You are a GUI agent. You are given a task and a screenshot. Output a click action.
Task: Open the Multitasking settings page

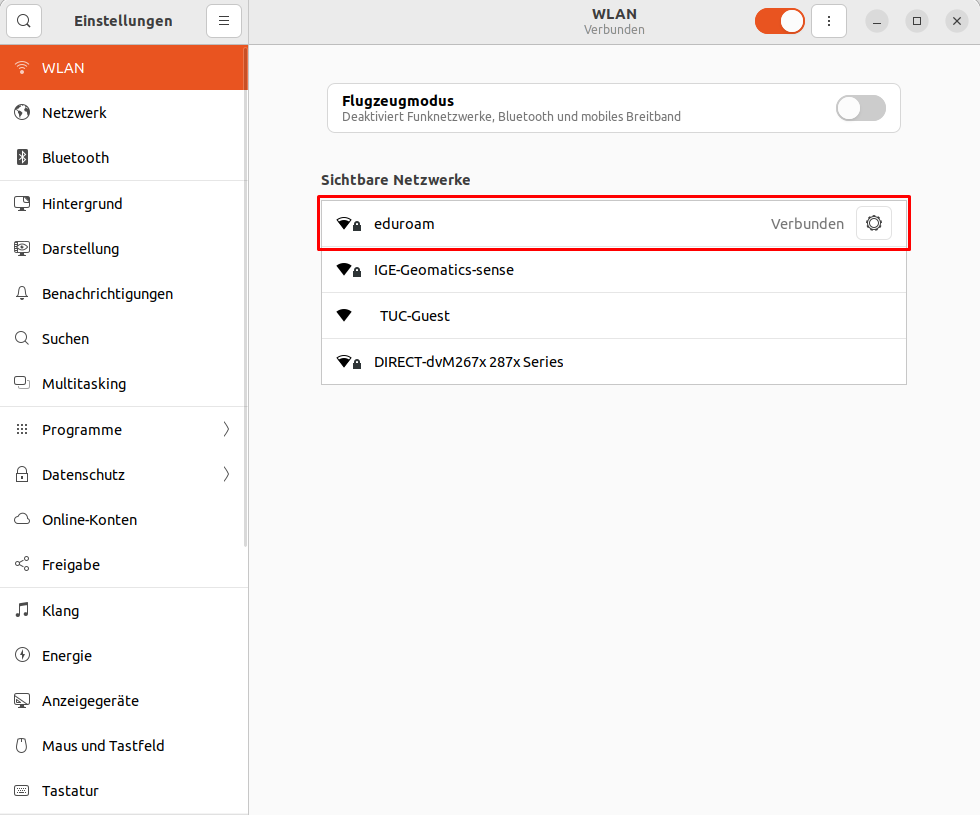click(x=124, y=384)
